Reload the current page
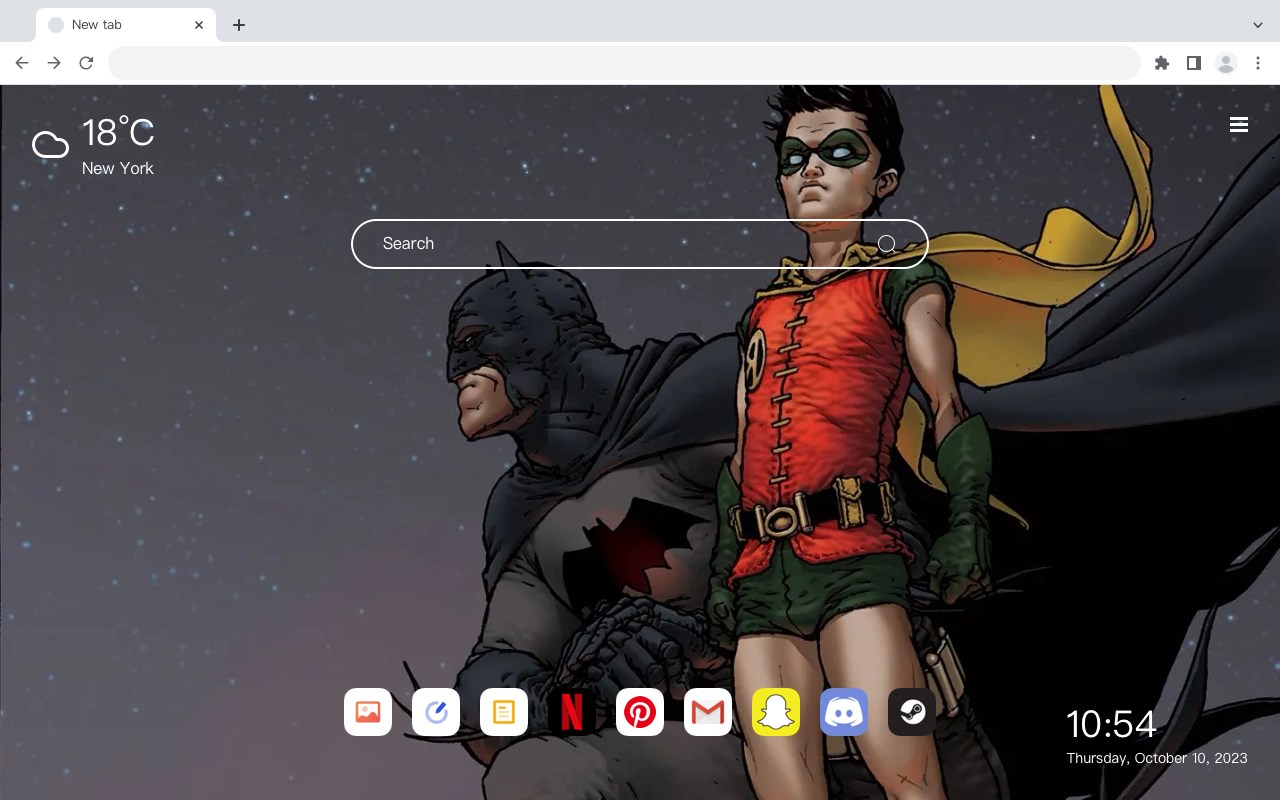The height and width of the screenshot is (800, 1280). click(x=86, y=63)
